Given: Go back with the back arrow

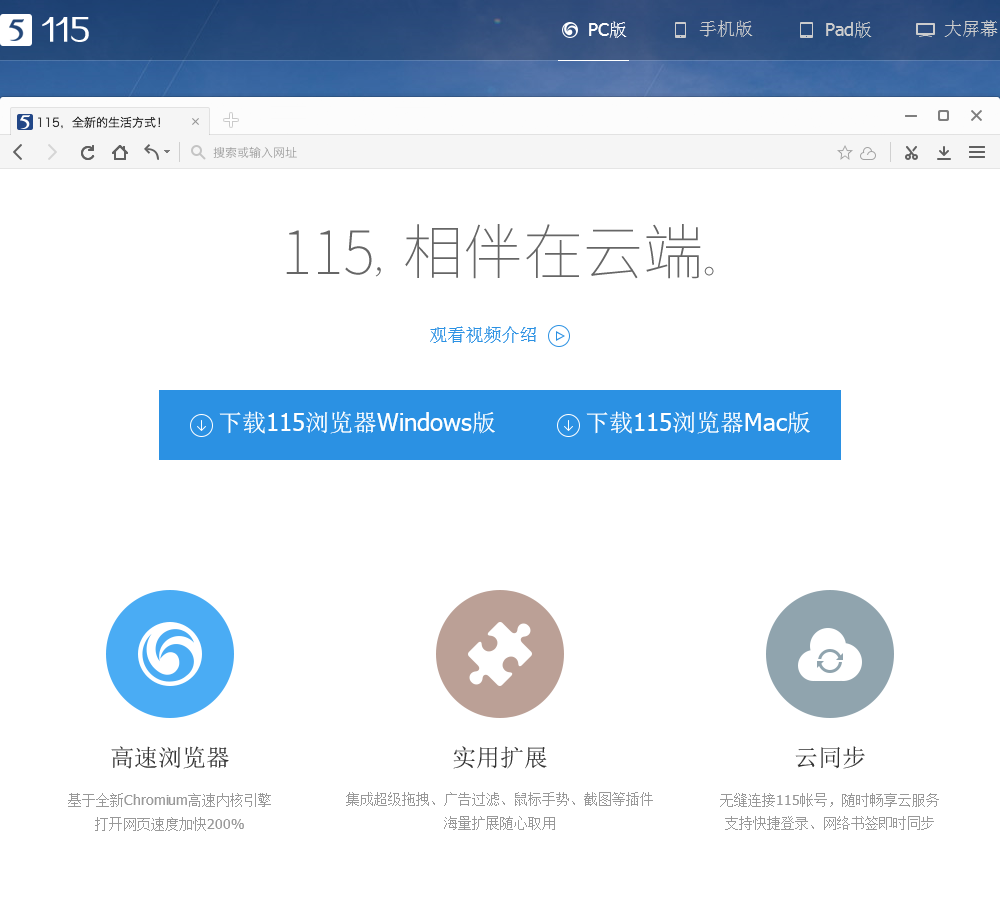Looking at the screenshot, I should tap(18, 152).
